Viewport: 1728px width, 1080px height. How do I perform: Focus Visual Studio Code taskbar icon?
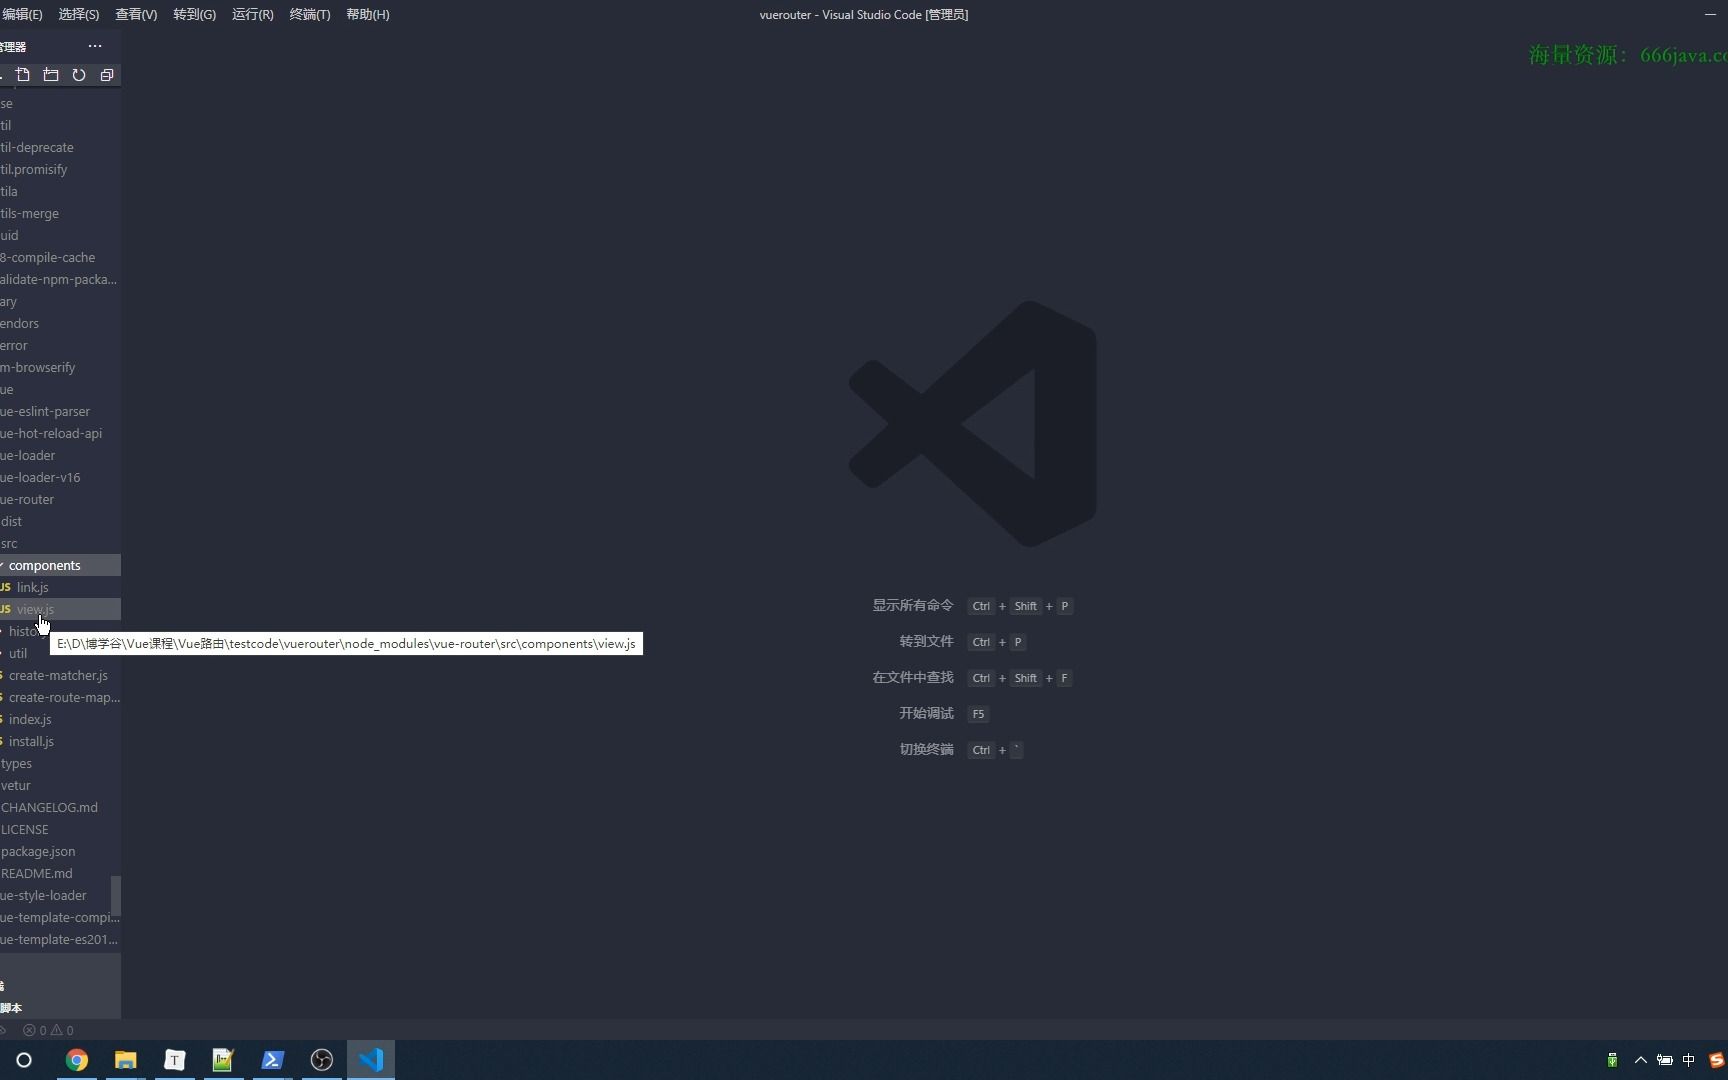pyautogui.click(x=371, y=1060)
